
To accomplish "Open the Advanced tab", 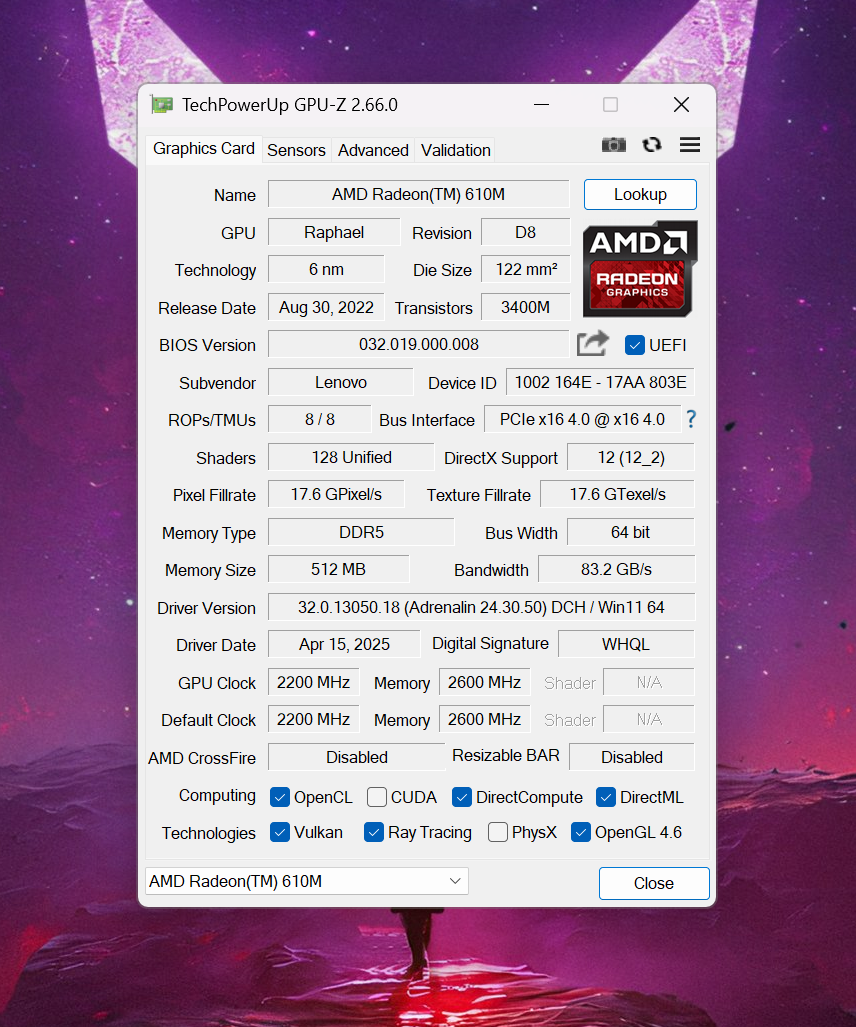I will (373, 150).
